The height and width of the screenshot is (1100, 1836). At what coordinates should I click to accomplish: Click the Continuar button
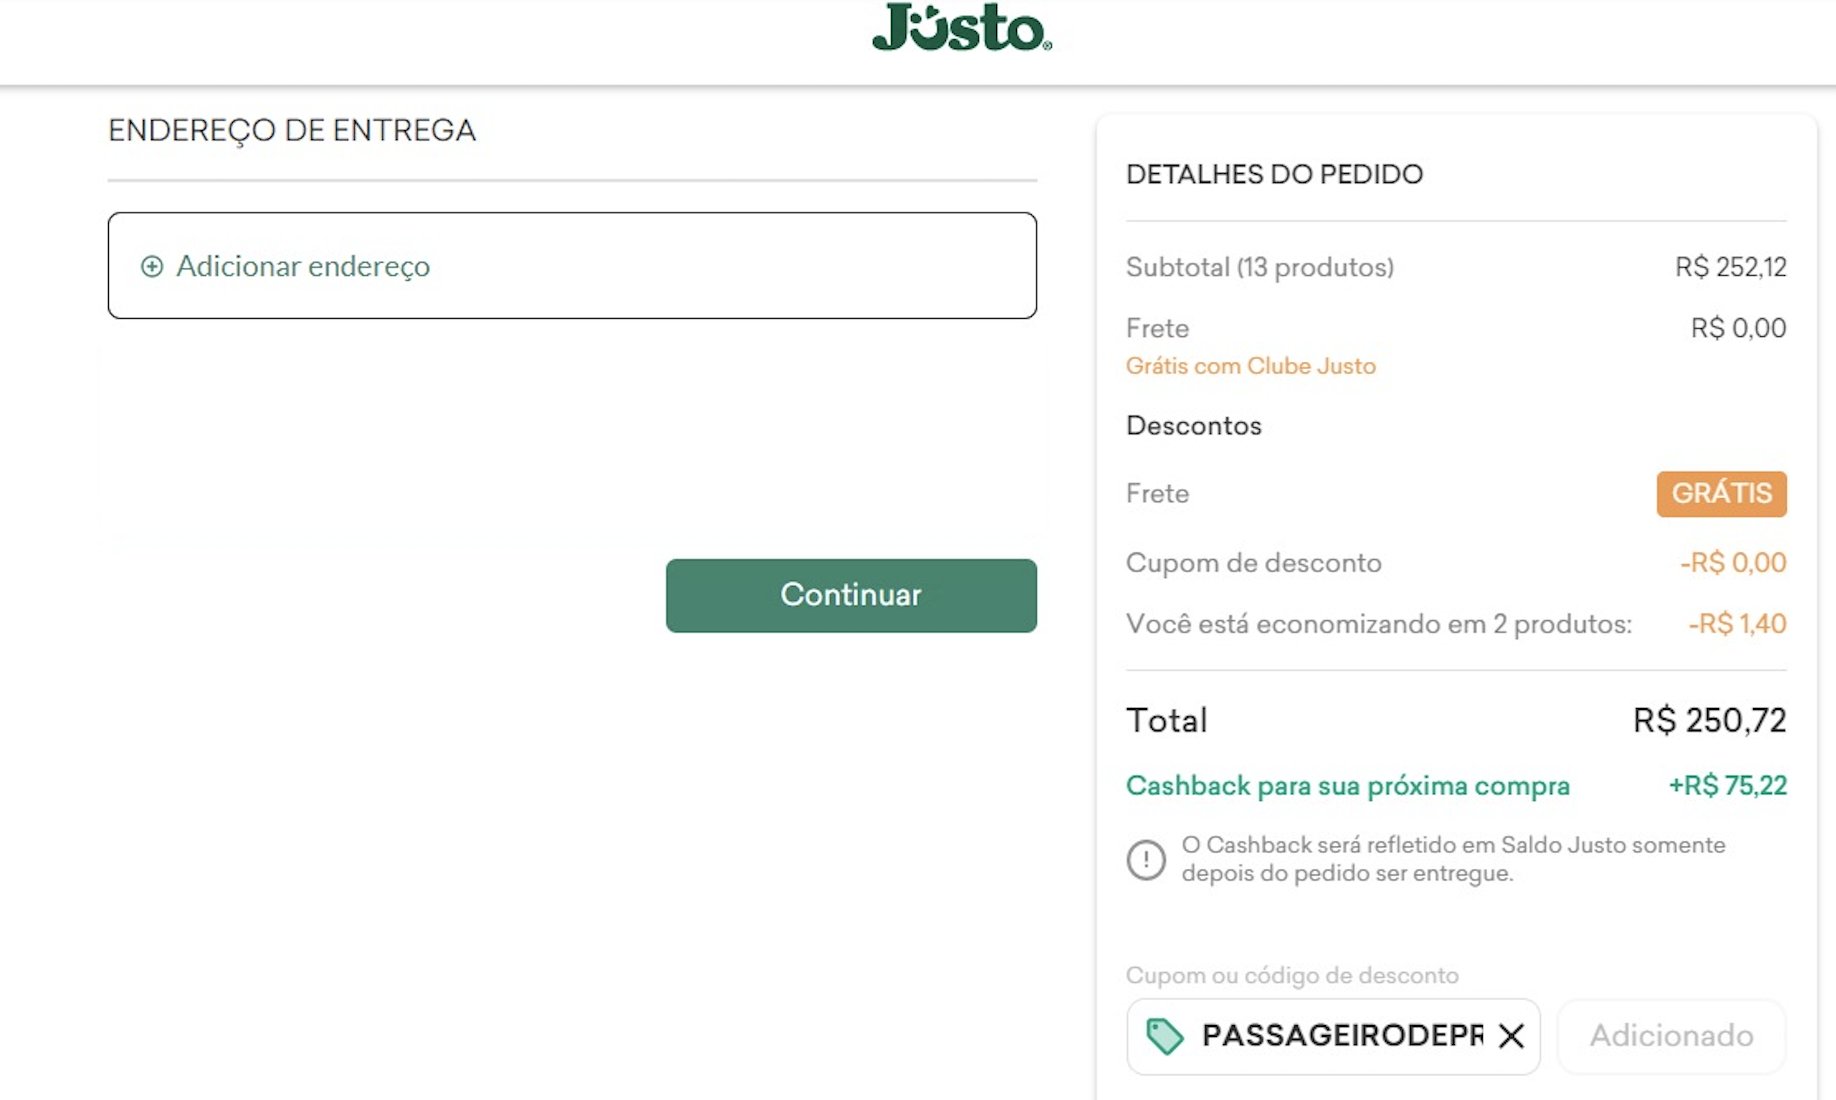(851, 595)
